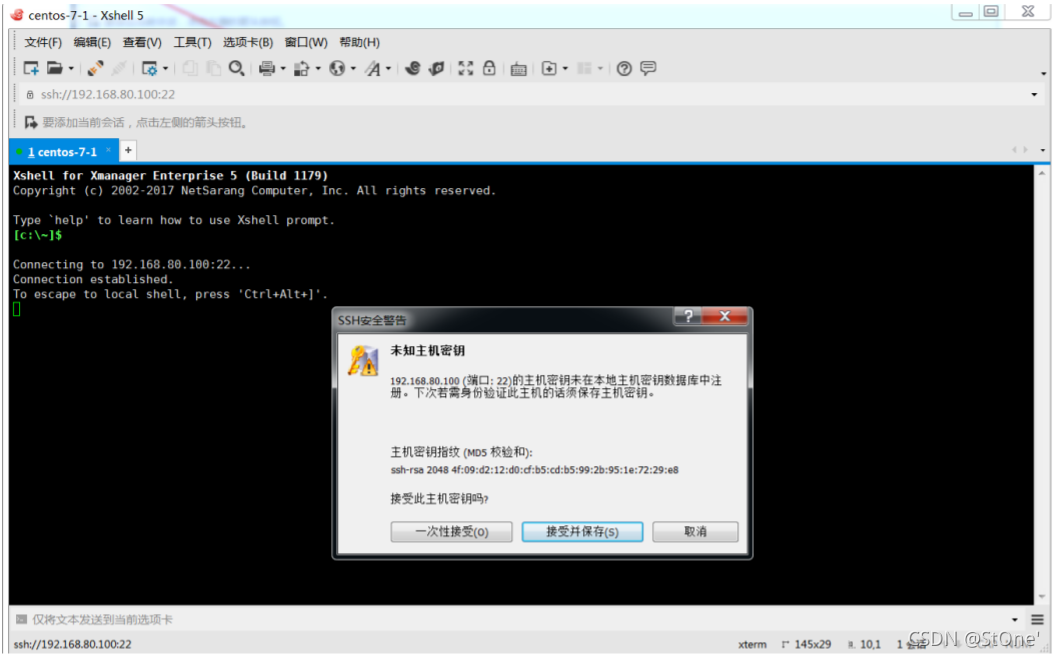Image resolution: width=1055 pixels, height=657 pixels.
Task: Open the 选项卡(B) menu
Action: pos(248,42)
